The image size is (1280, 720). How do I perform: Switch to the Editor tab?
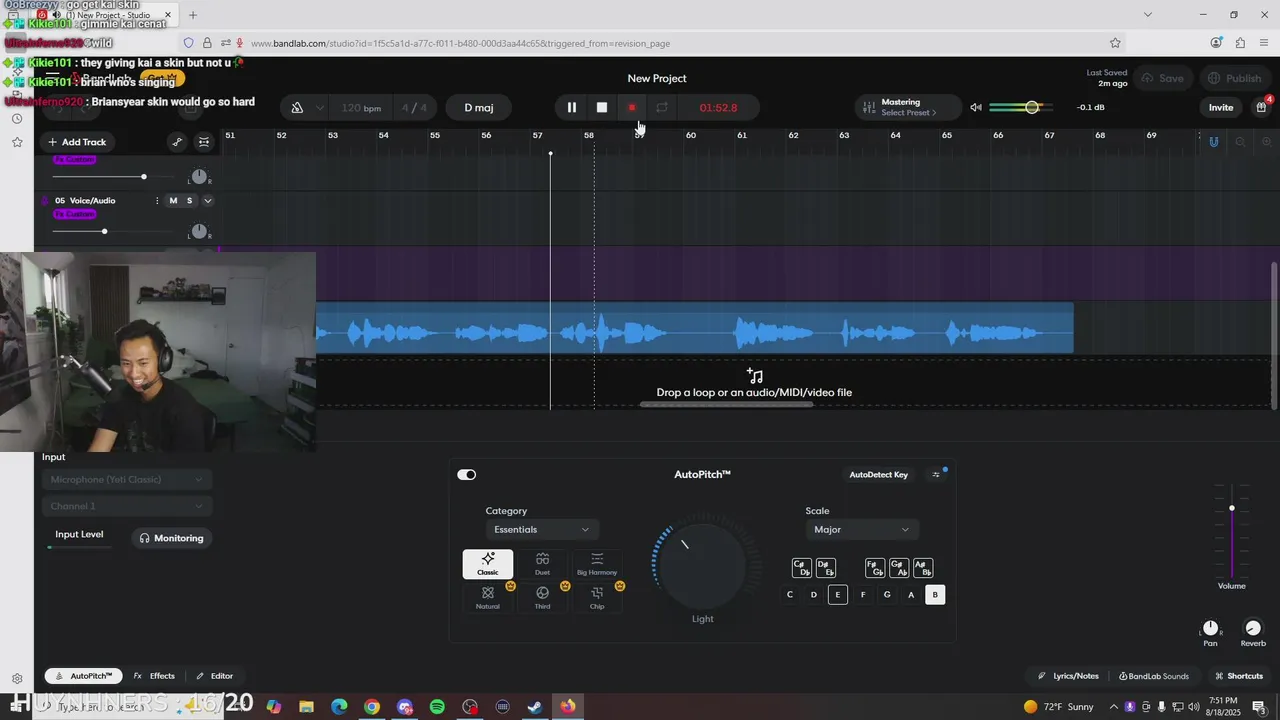tap(214, 676)
